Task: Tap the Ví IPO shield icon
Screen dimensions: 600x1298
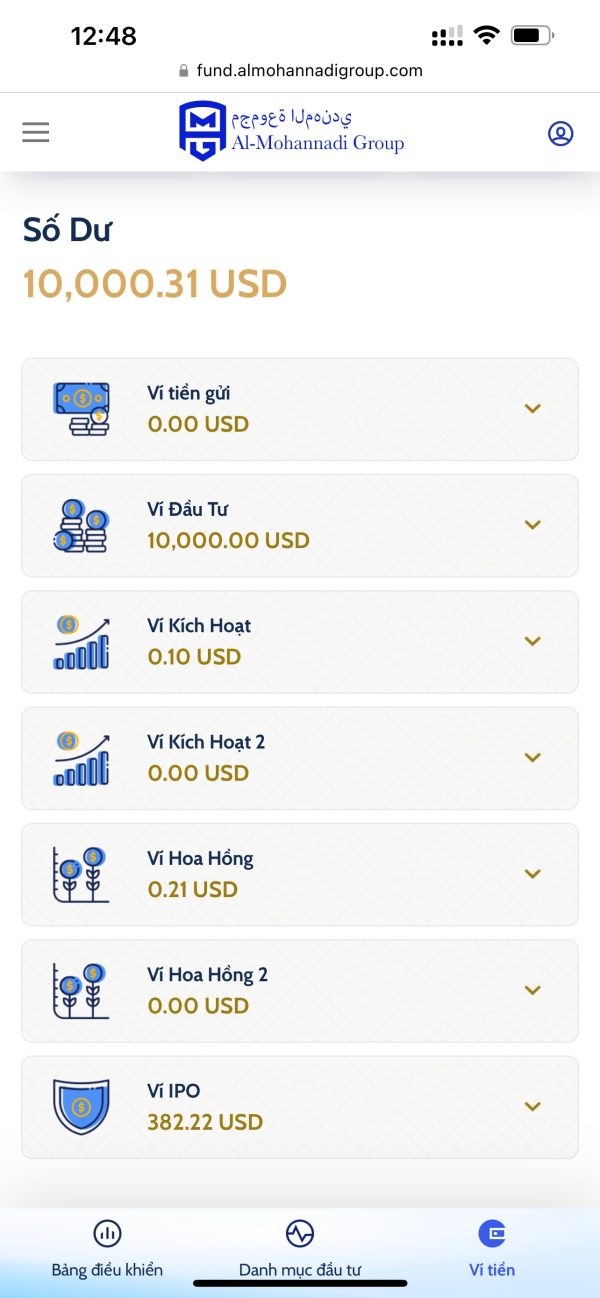Action: pos(81,1106)
